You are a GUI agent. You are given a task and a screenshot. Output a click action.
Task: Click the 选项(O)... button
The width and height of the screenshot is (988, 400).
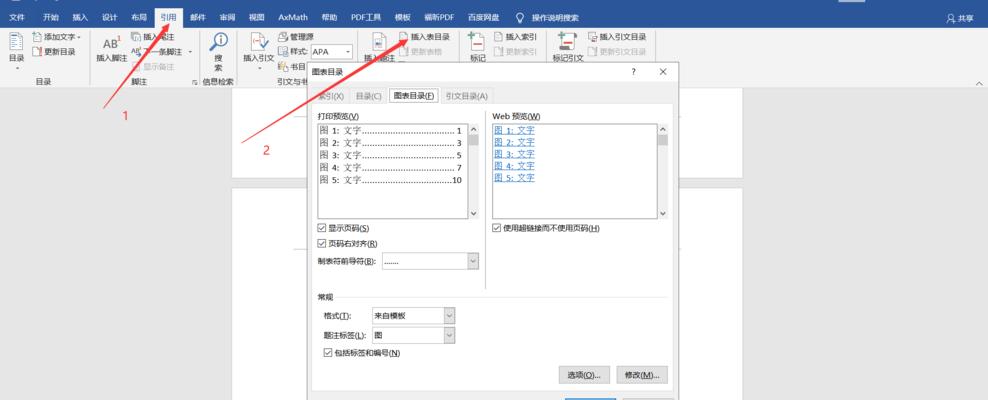[x=584, y=375]
